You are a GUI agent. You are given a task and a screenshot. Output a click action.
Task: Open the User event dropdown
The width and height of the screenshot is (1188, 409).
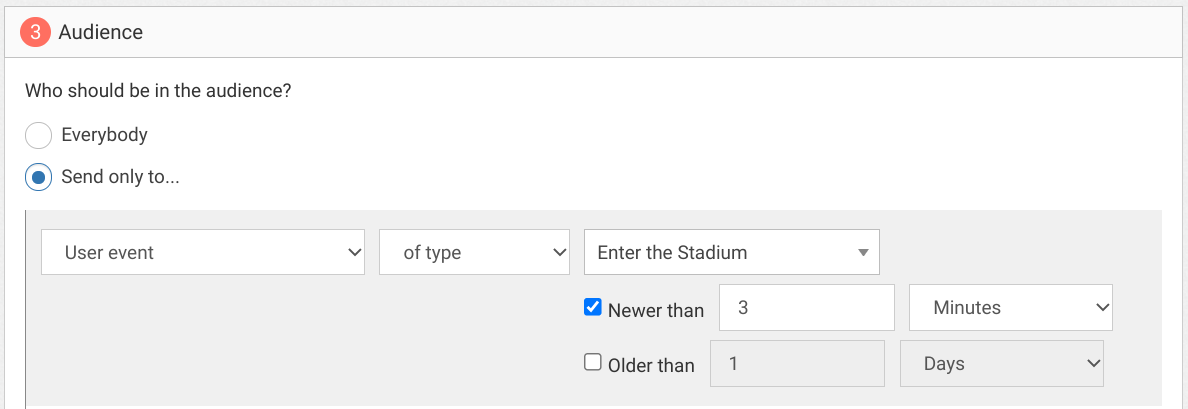203,252
